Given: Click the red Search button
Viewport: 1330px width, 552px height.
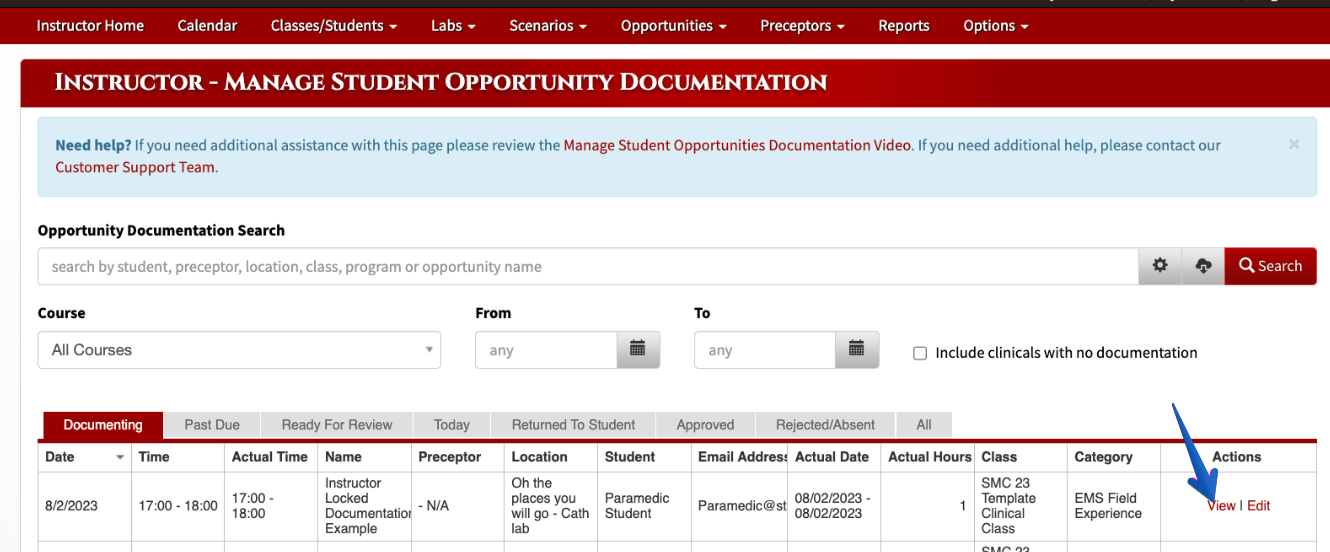Looking at the screenshot, I should coord(1270,266).
